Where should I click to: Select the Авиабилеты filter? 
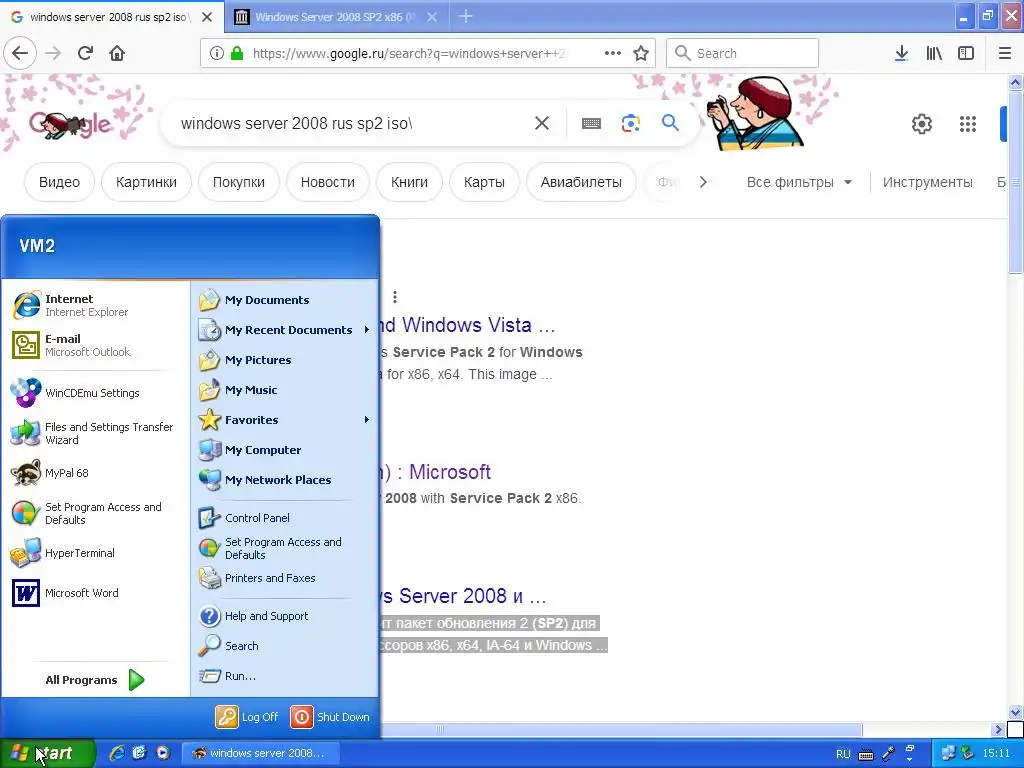(x=581, y=182)
